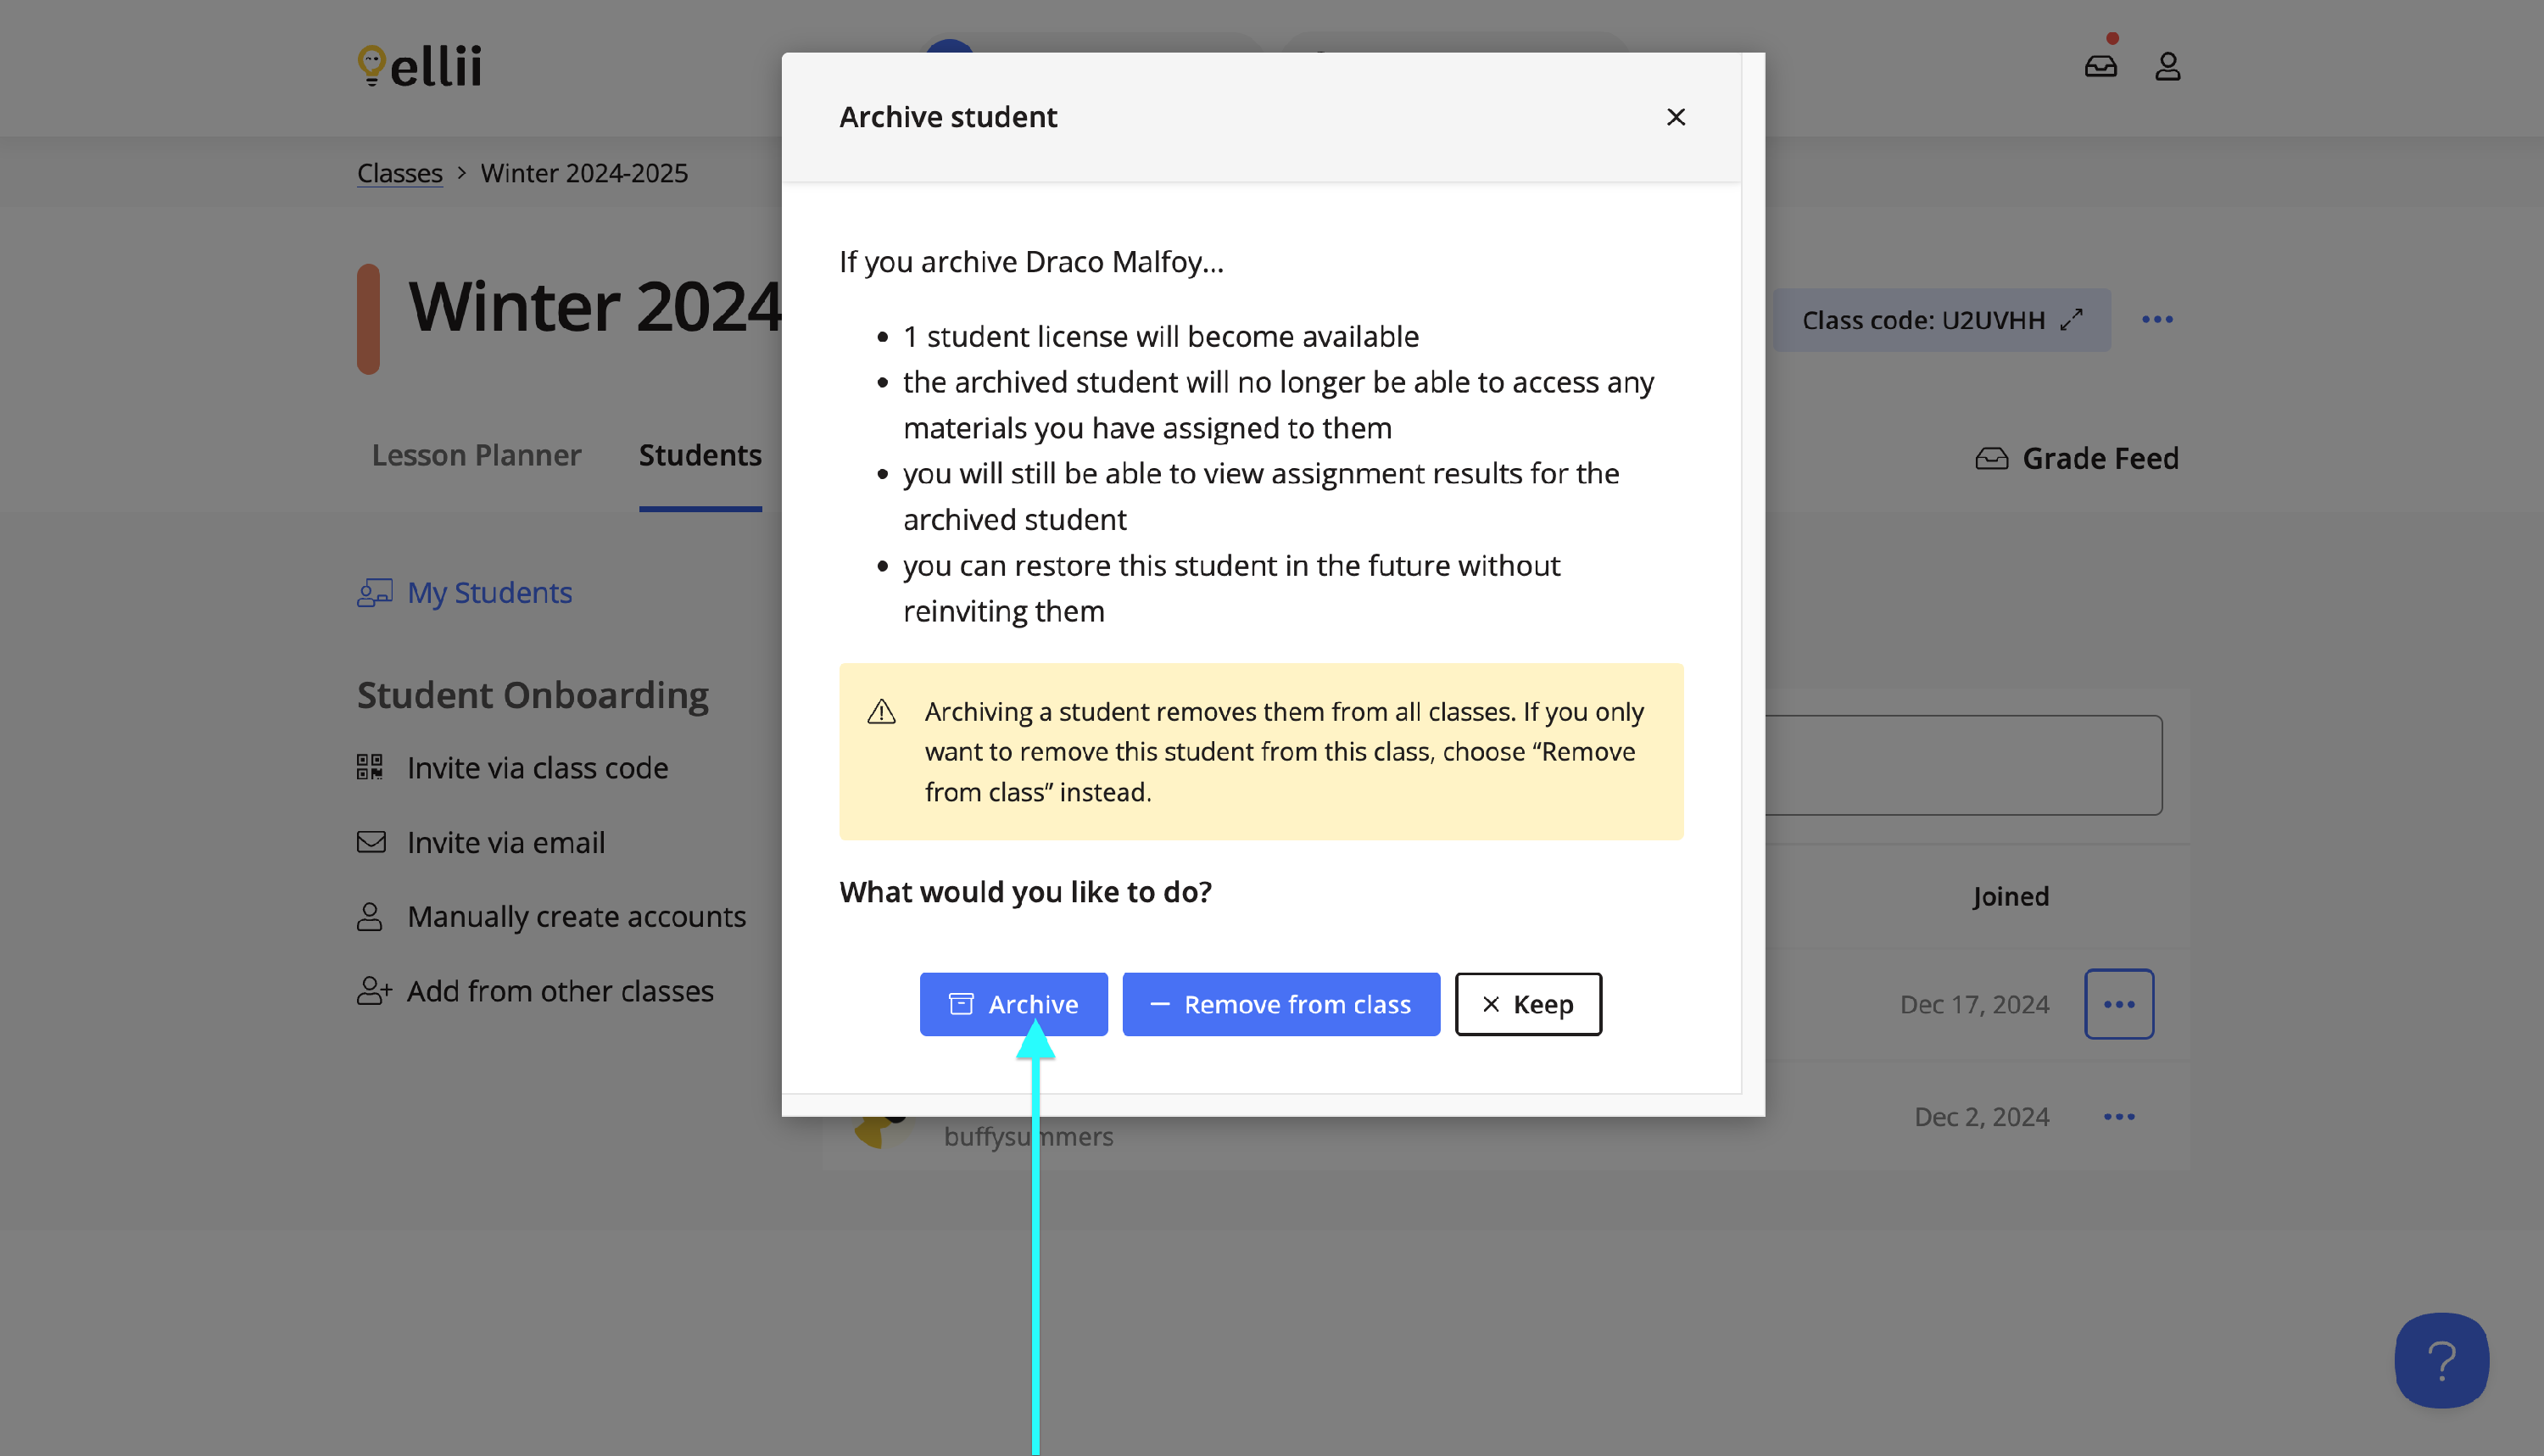Go to Classes breadcrumb link
The height and width of the screenshot is (1456, 2544).
click(x=399, y=173)
